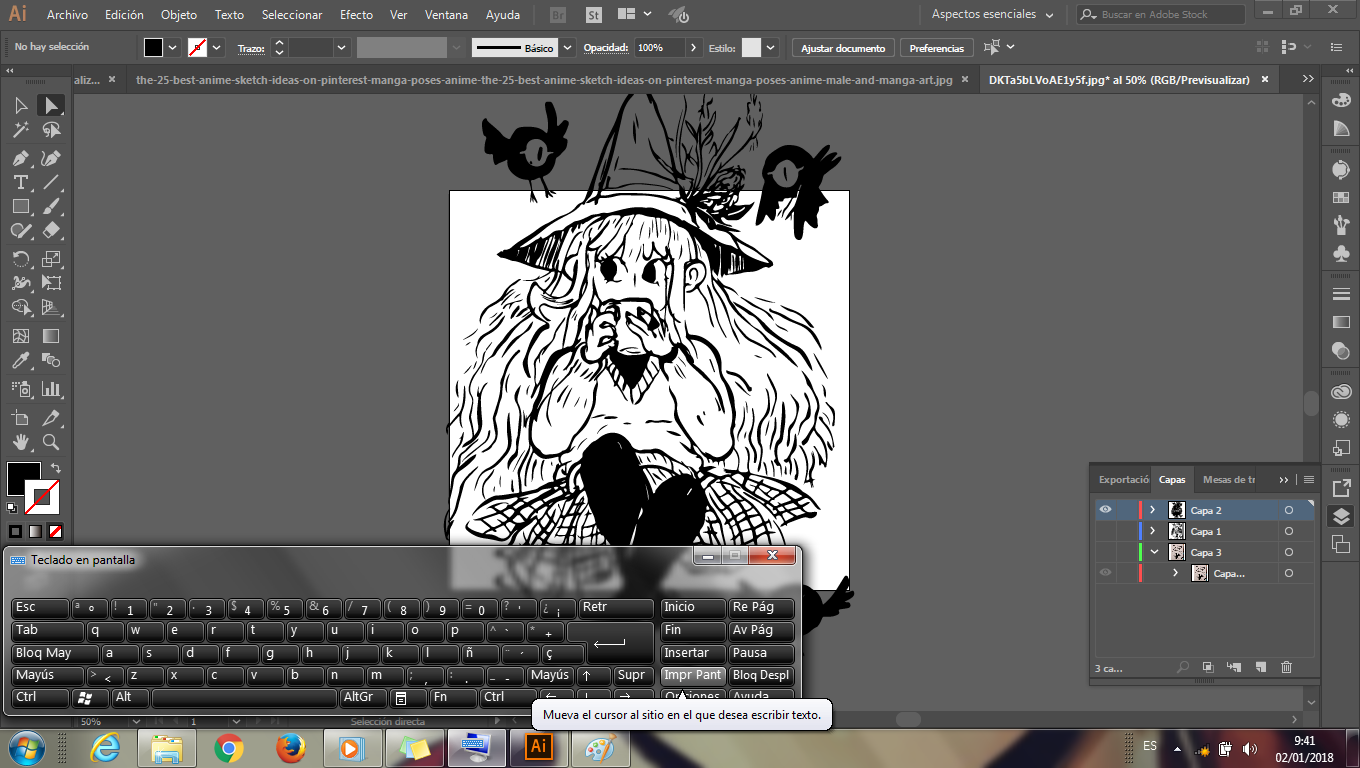Toggle visibility box of Capa 3
This screenshot has height=768, width=1360.
(x=1105, y=552)
